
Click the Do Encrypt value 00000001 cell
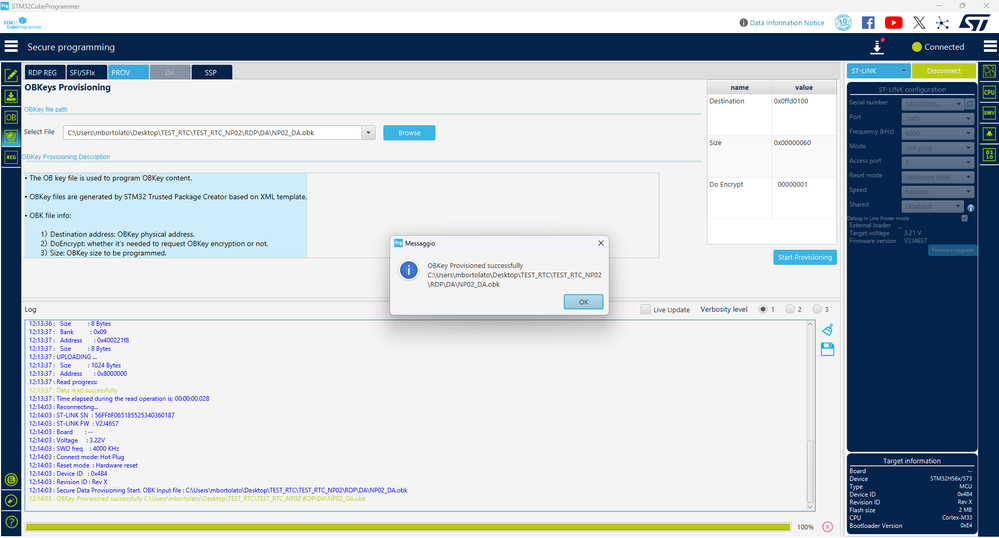coord(803,198)
